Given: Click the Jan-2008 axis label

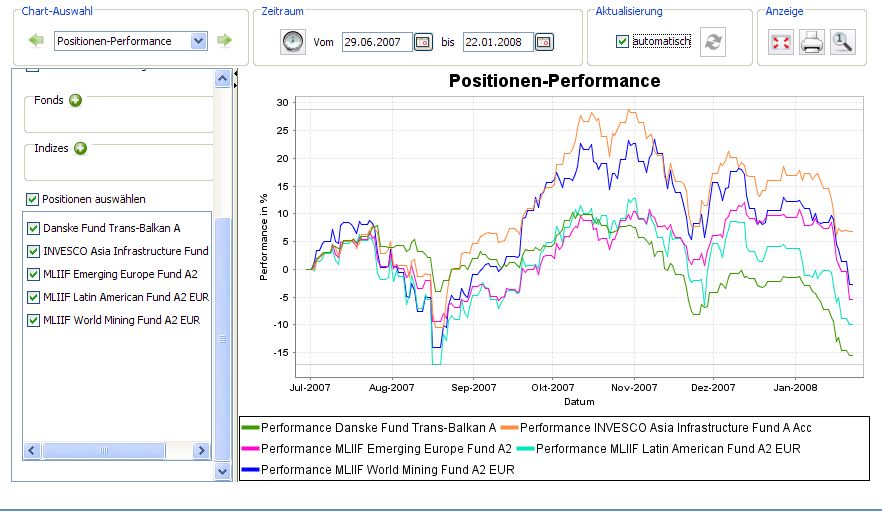Looking at the screenshot, I should [x=795, y=387].
